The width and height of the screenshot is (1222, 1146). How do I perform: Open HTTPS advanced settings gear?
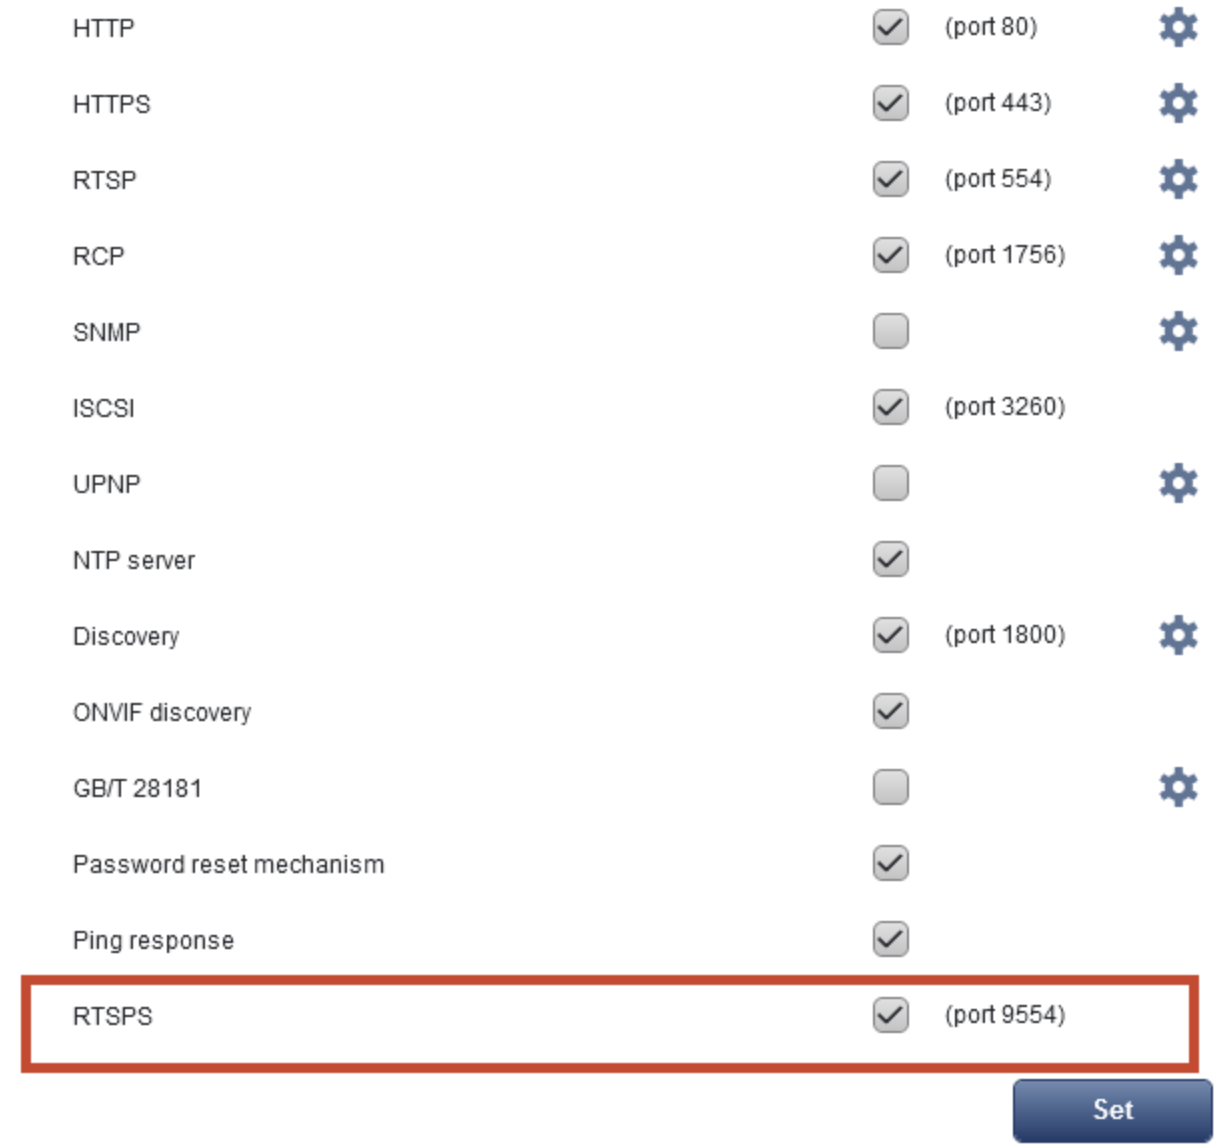pos(1178,102)
